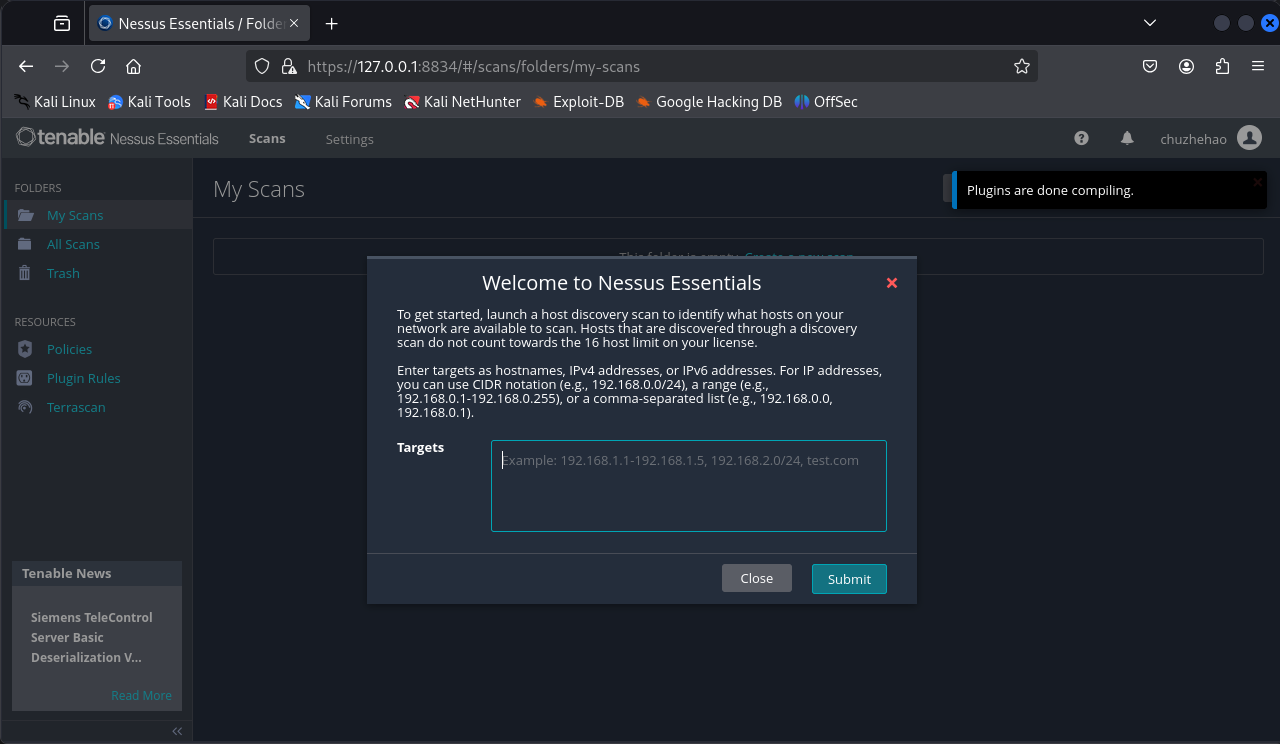Open Firefox account icon
The image size is (1280, 744).
pyautogui.click(x=1186, y=66)
